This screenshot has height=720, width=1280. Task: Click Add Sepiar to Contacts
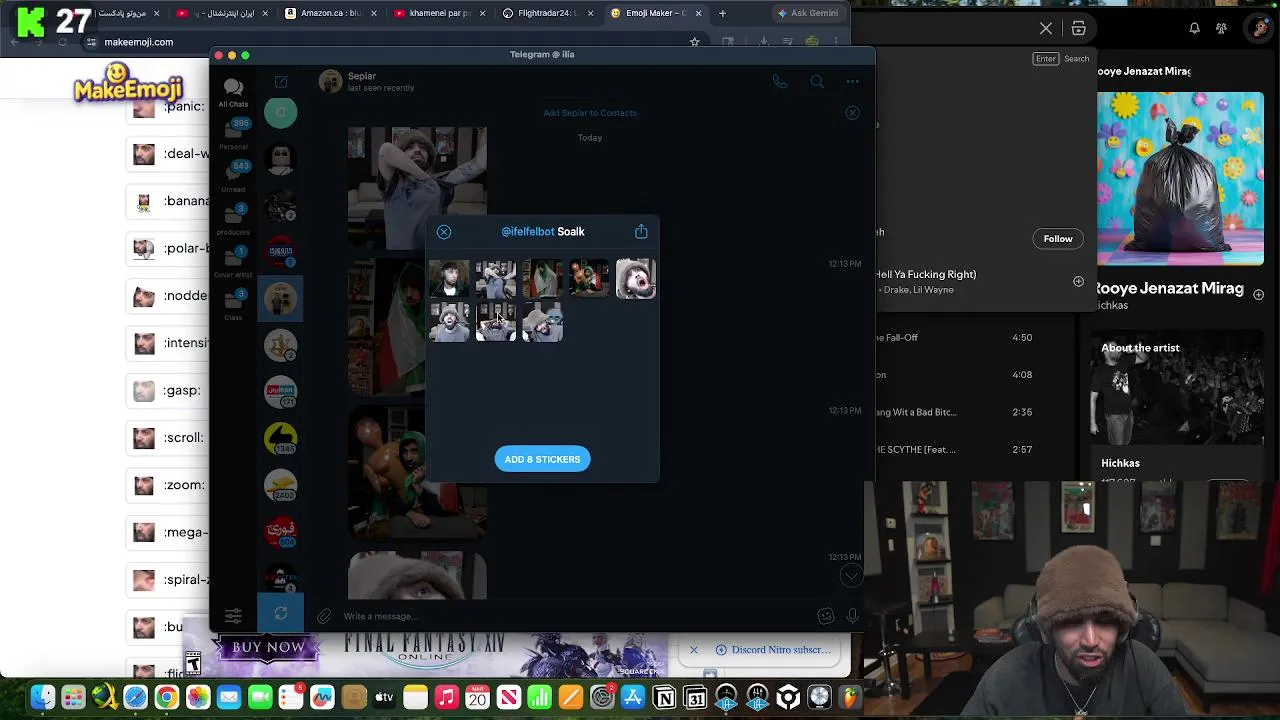pos(590,113)
